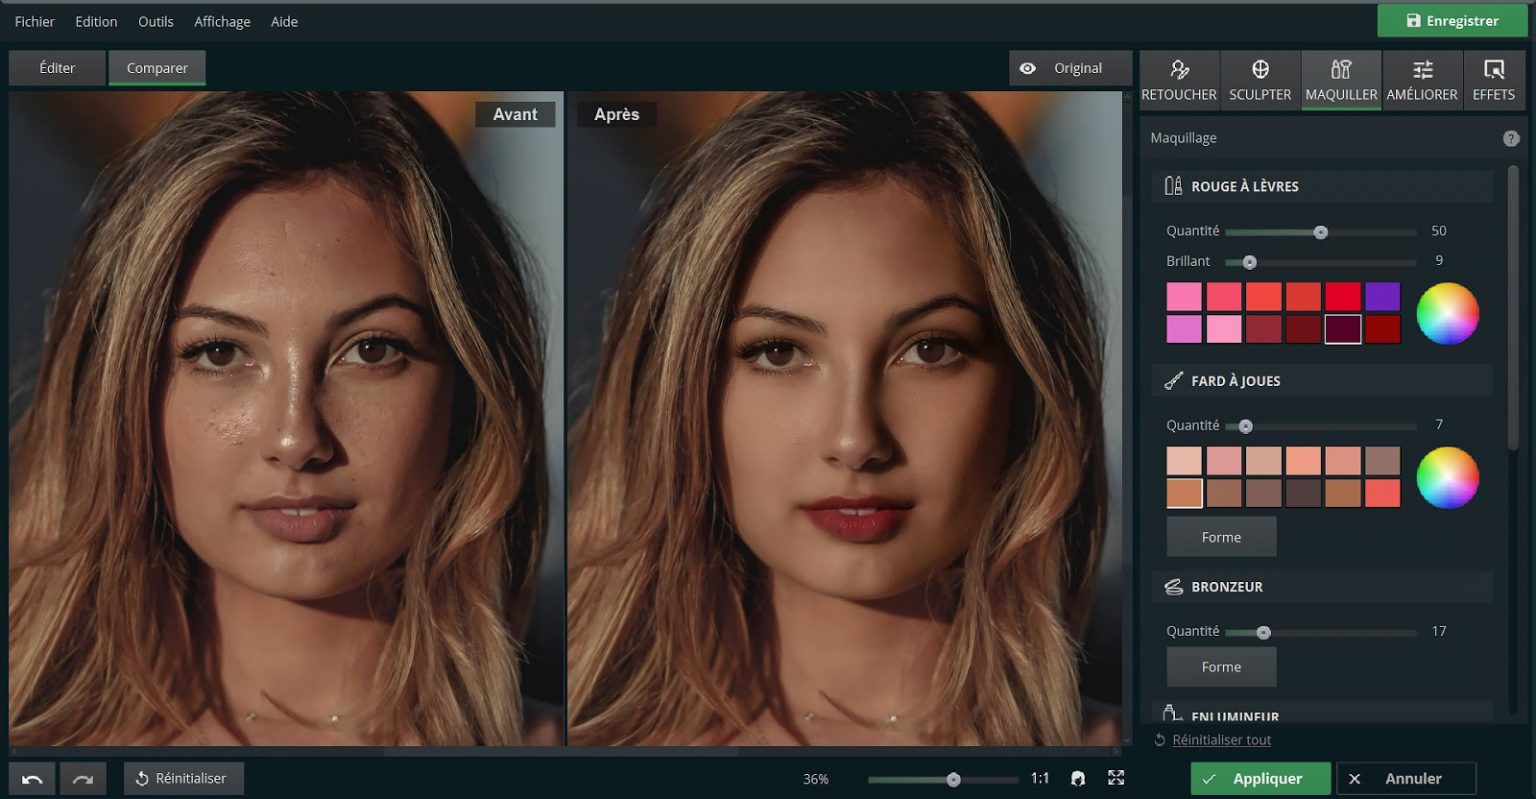The width and height of the screenshot is (1536, 799).
Task: Undo the last edit
Action: pos(31,777)
